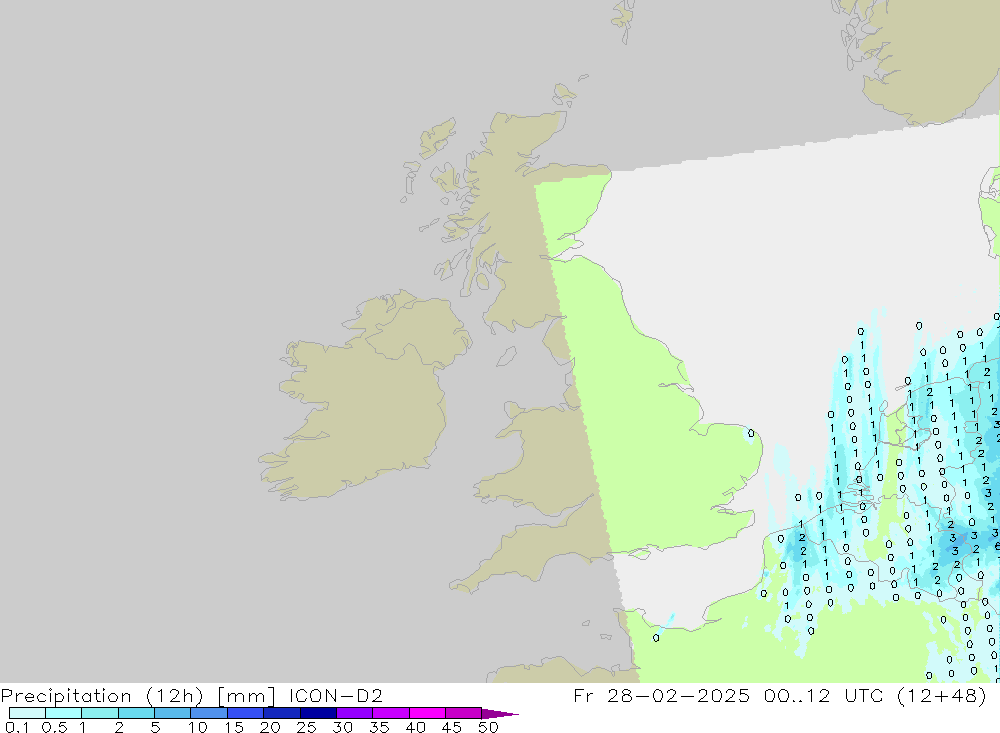
Task: Click the "Fr 28-02-2025 00..12 UTC (12+48)" timestamp
Action: (780, 695)
